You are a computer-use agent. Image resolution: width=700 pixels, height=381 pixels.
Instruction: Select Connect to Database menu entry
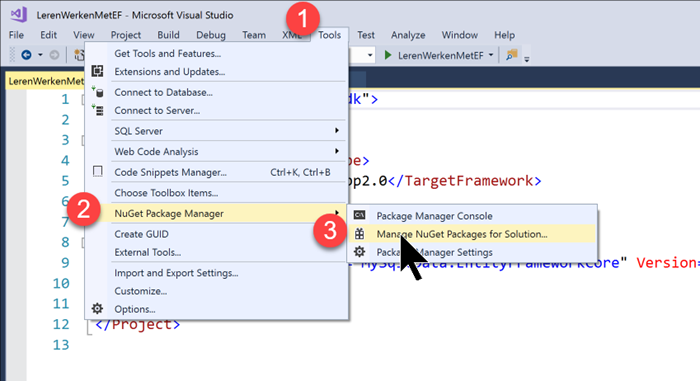pyautogui.click(x=217, y=92)
